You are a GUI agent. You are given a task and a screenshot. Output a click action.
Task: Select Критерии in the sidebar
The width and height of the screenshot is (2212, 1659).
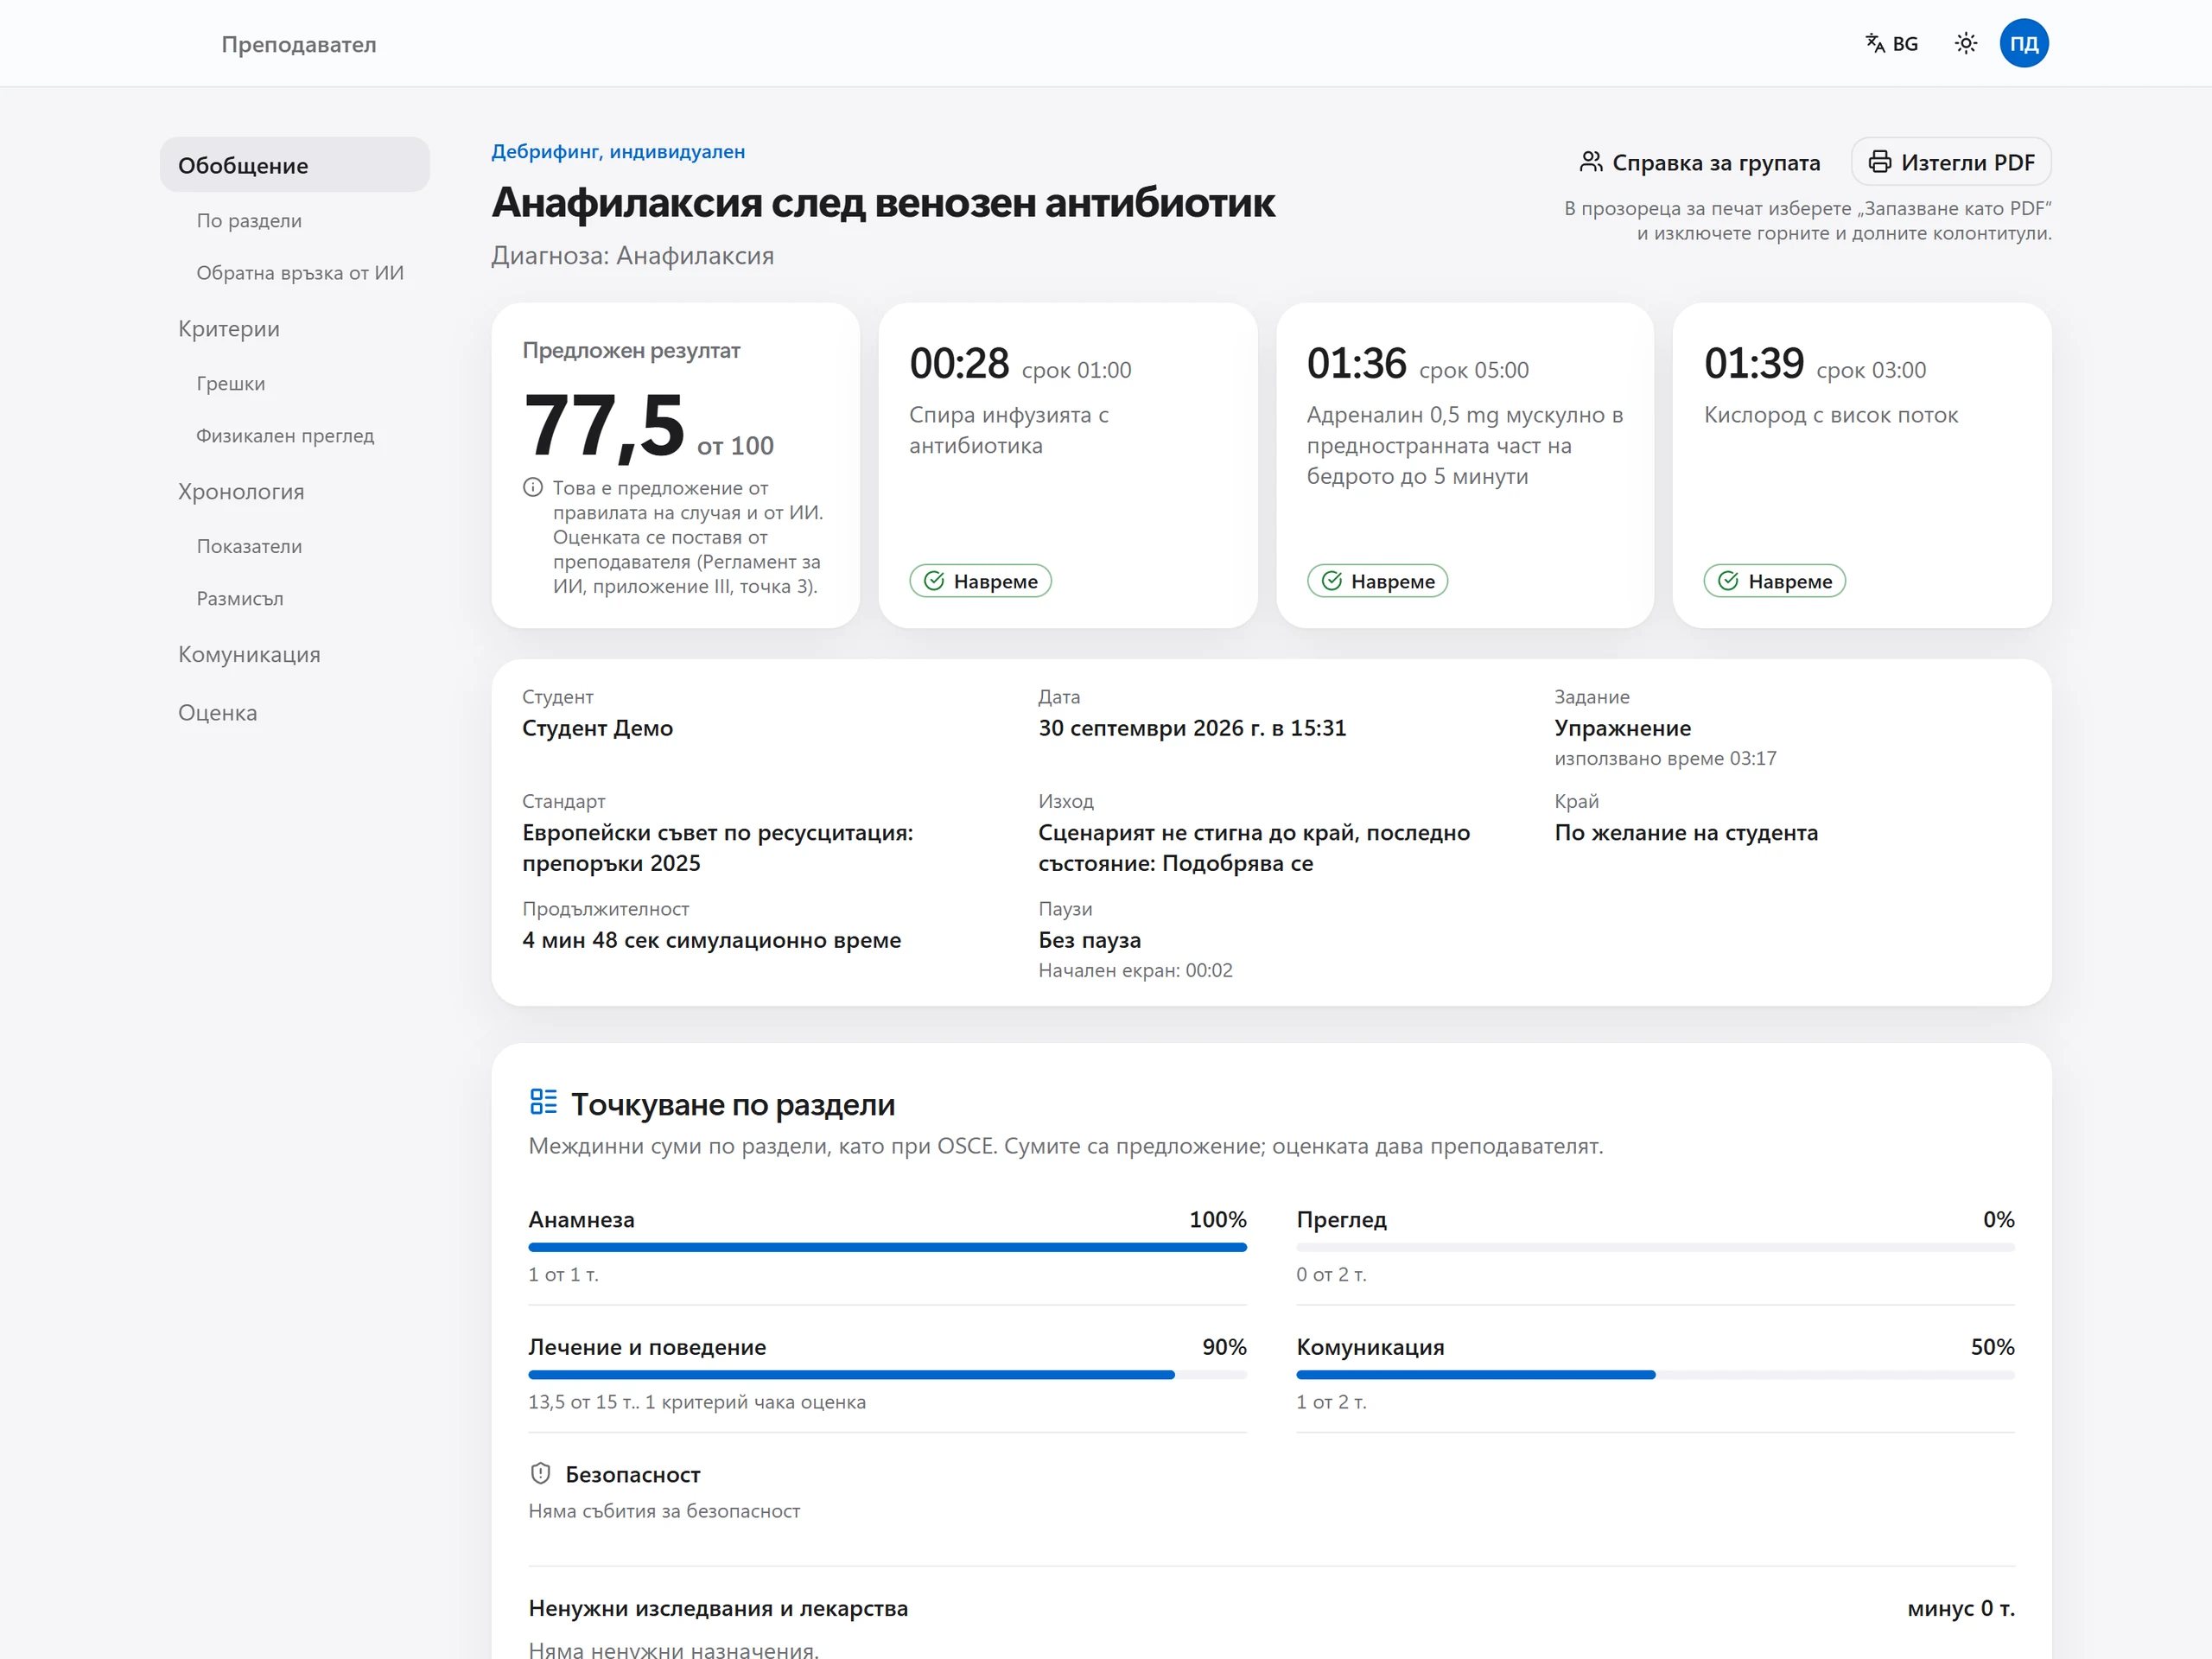[229, 329]
